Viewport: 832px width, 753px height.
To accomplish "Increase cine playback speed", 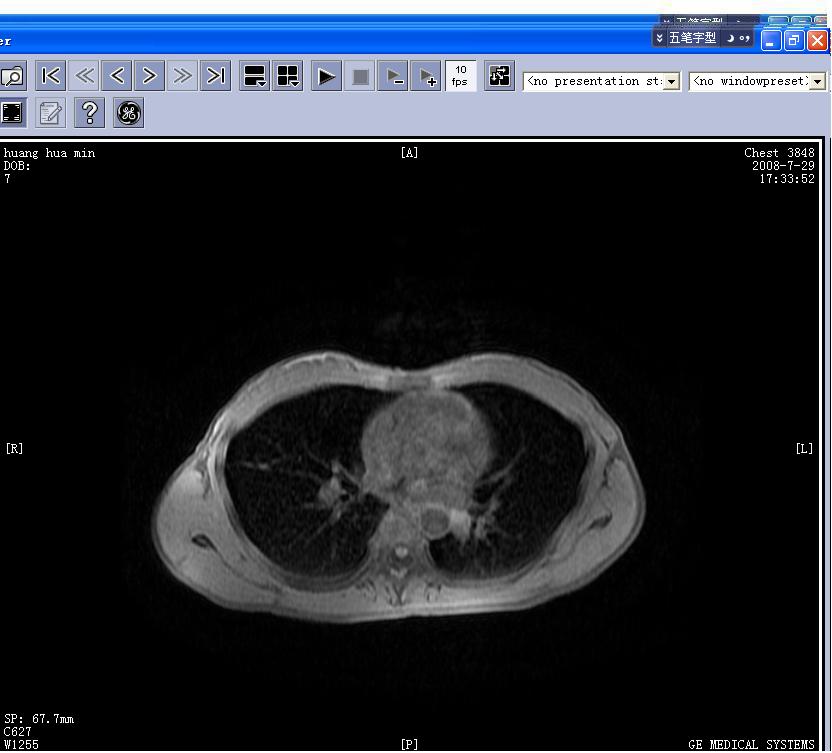I will [426, 76].
